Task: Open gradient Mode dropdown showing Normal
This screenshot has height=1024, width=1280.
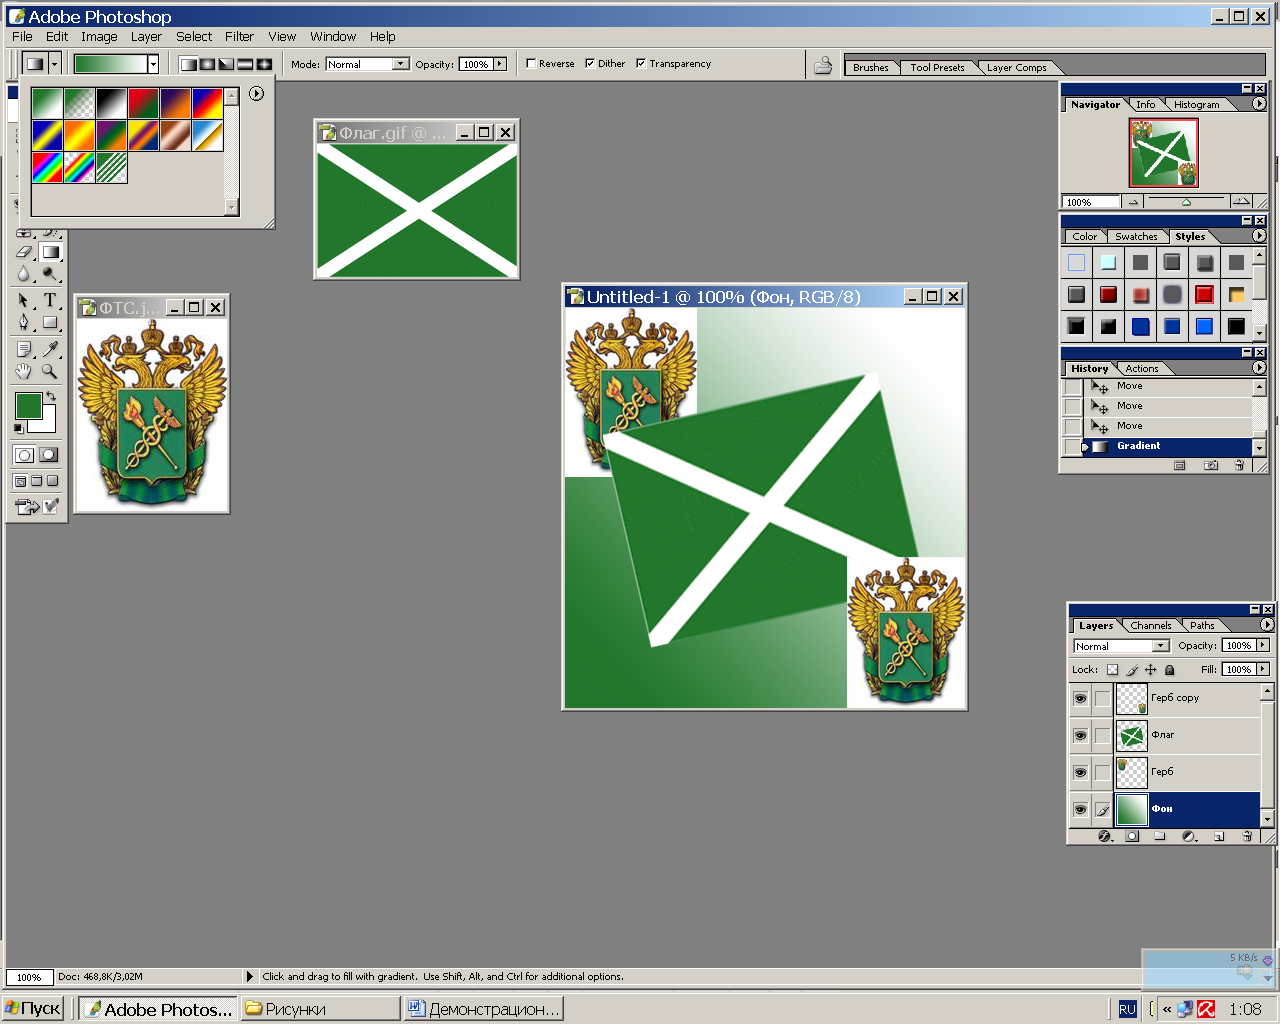Action: 367,64
